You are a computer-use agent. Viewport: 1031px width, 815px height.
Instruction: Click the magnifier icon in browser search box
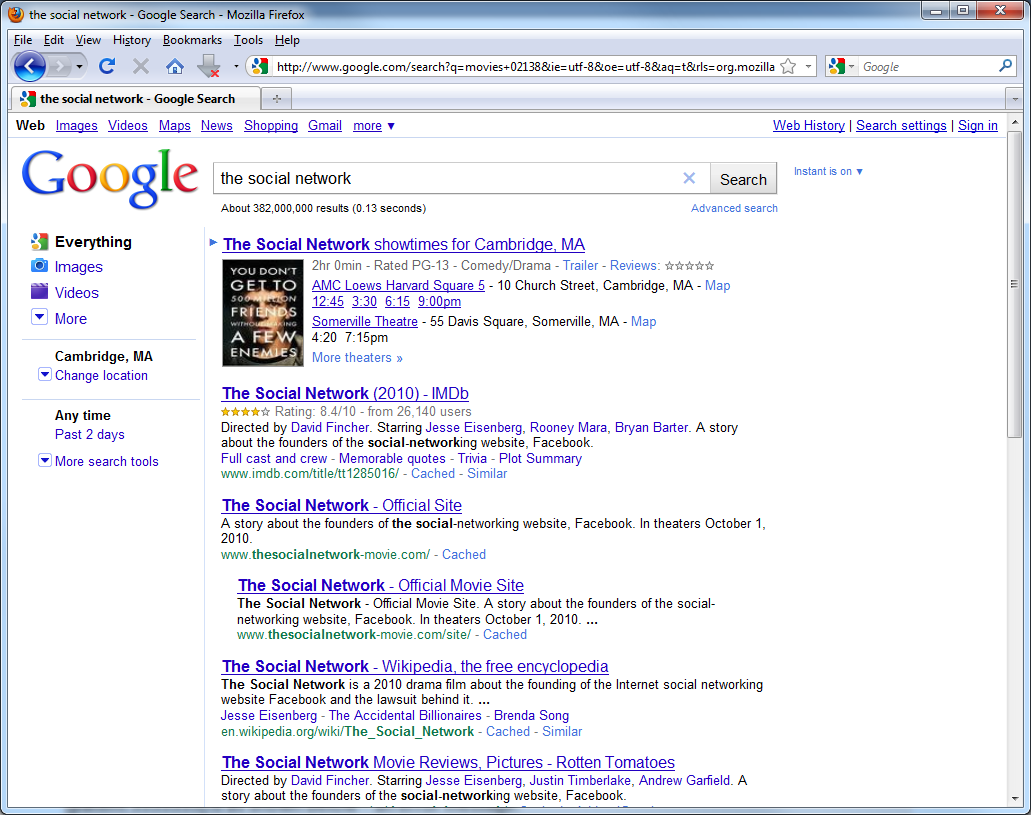[1005, 66]
